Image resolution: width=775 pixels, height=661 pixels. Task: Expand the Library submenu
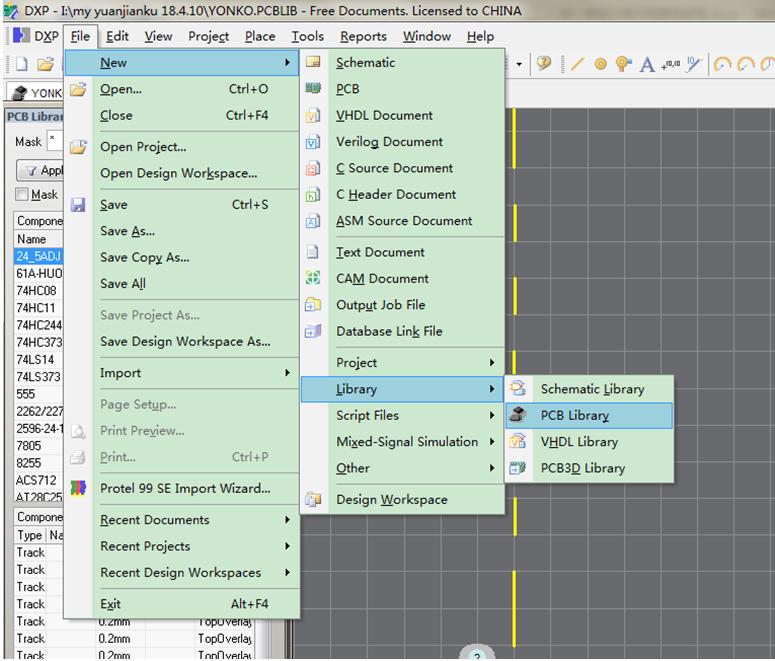tap(402, 389)
